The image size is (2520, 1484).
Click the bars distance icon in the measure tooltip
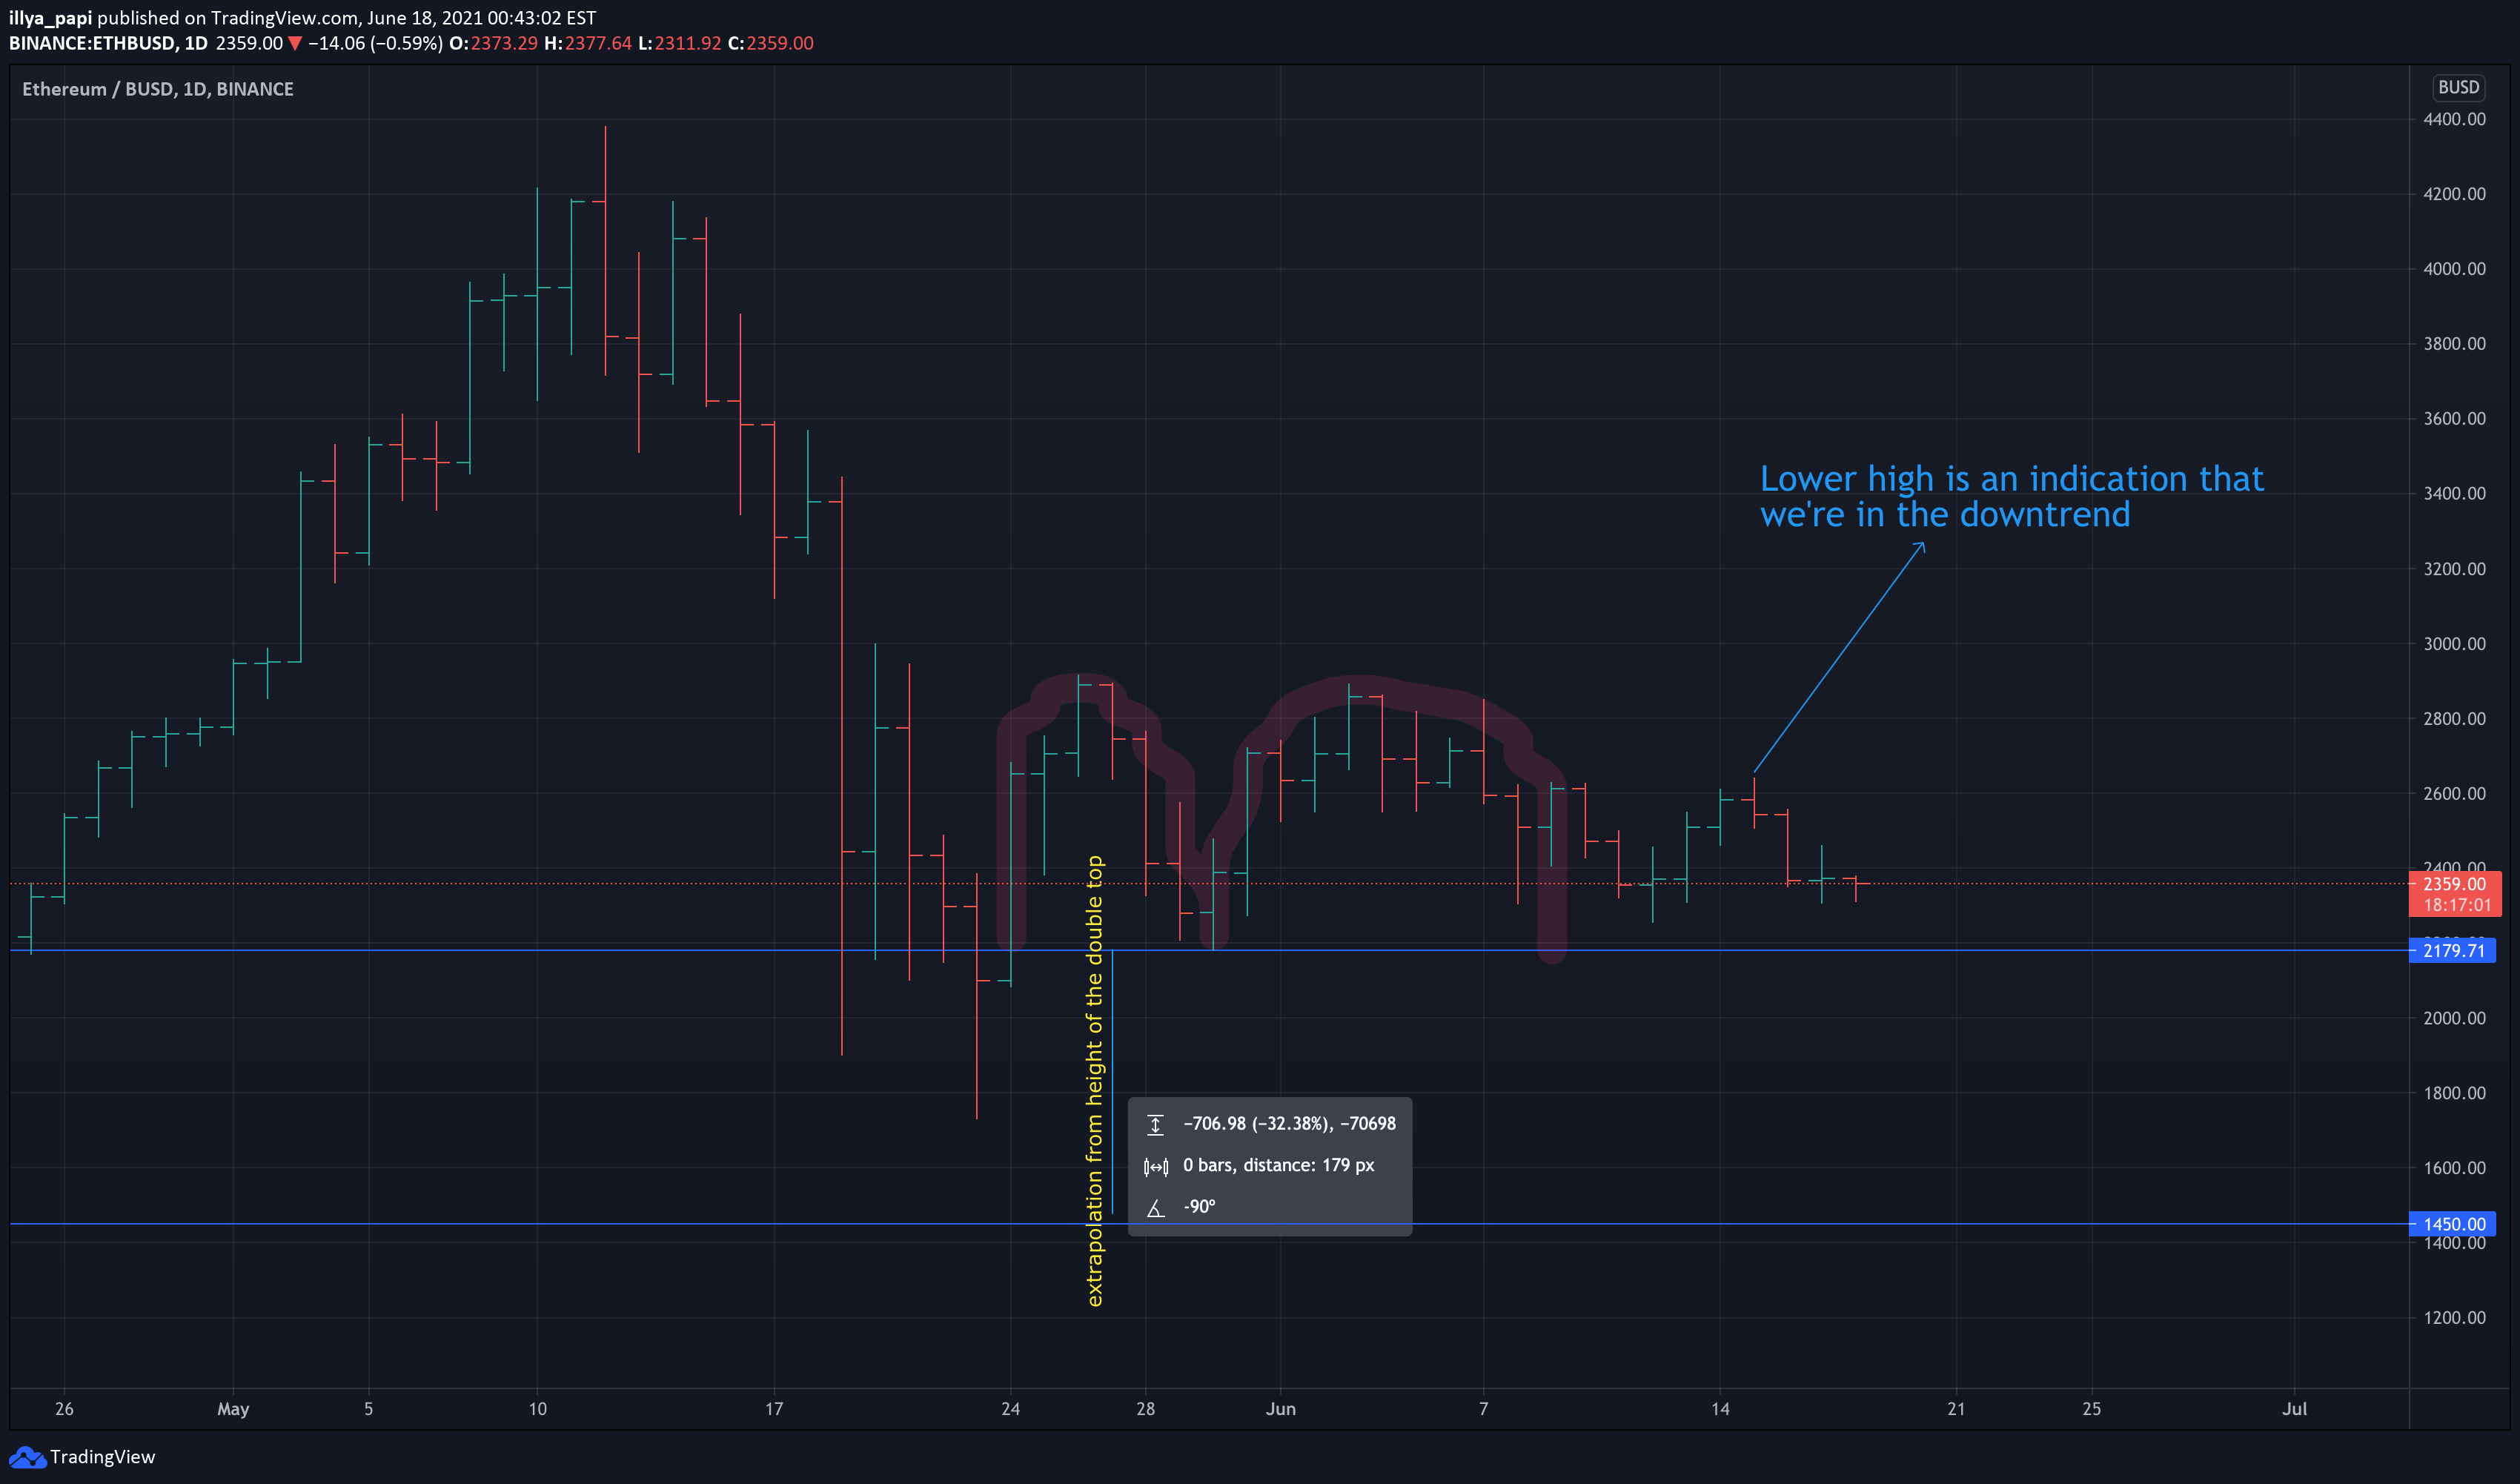[x=1155, y=1166]
